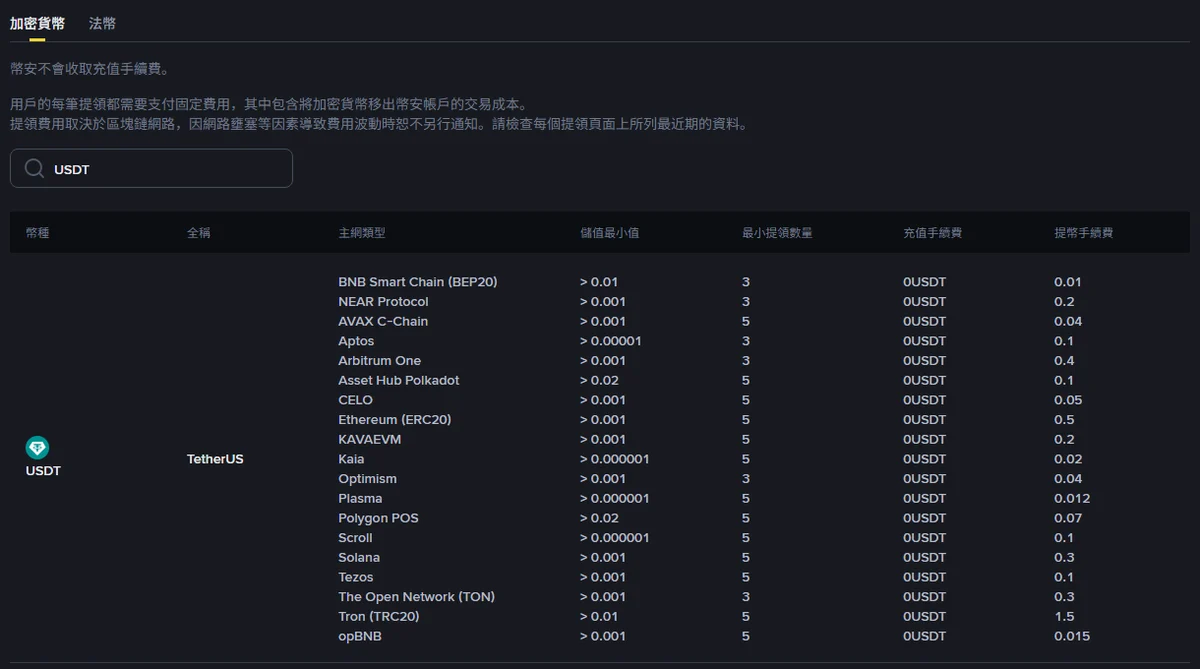Image resolution: width=1200 pixels, height=669 pixels.
Task: Click the 提幣手續費 column header
Action: [x=1084, y=233]
